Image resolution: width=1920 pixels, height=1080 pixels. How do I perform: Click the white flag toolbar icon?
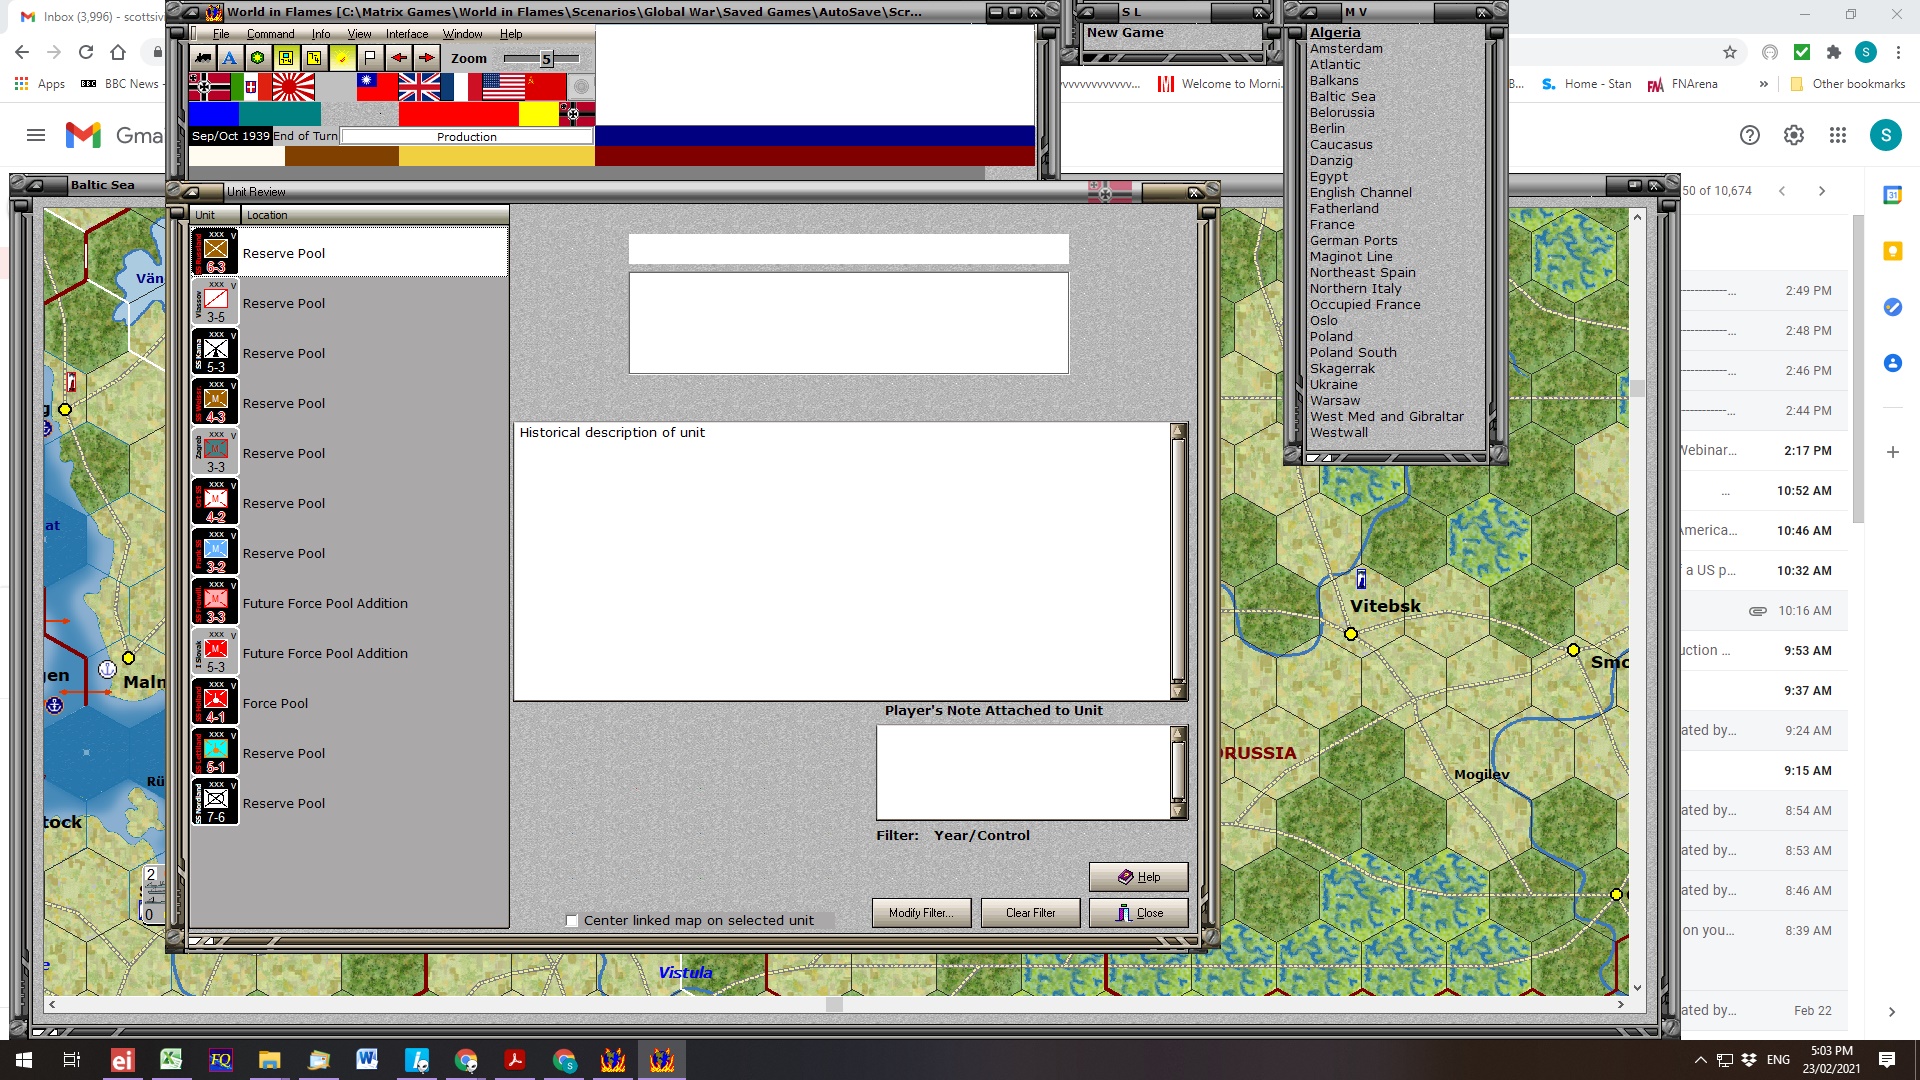[368, 58]
